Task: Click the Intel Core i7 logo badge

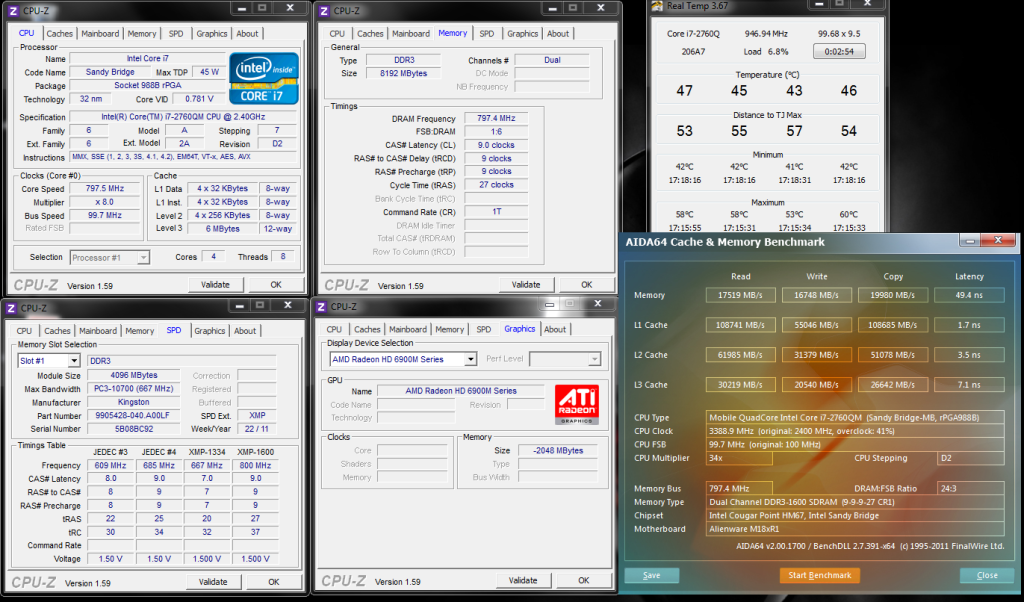Action: point(263,78)
